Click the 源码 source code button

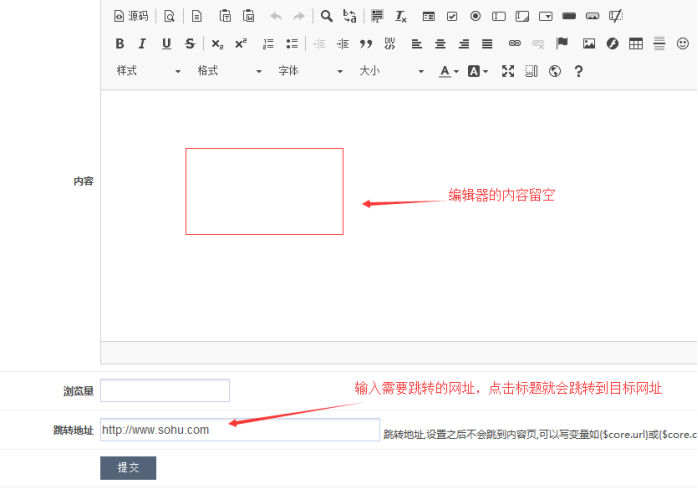point(131,16)
